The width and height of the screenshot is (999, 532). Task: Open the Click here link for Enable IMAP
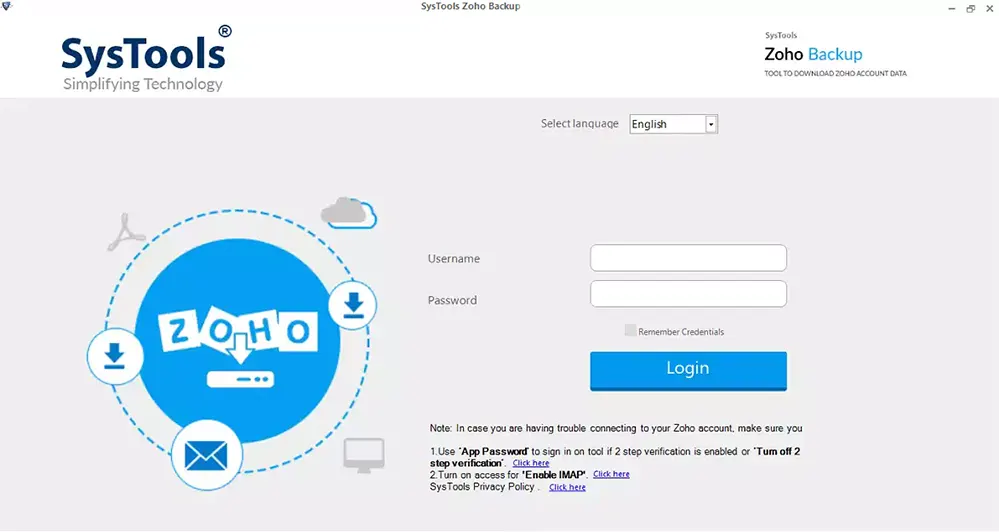[x=611, y=474]
